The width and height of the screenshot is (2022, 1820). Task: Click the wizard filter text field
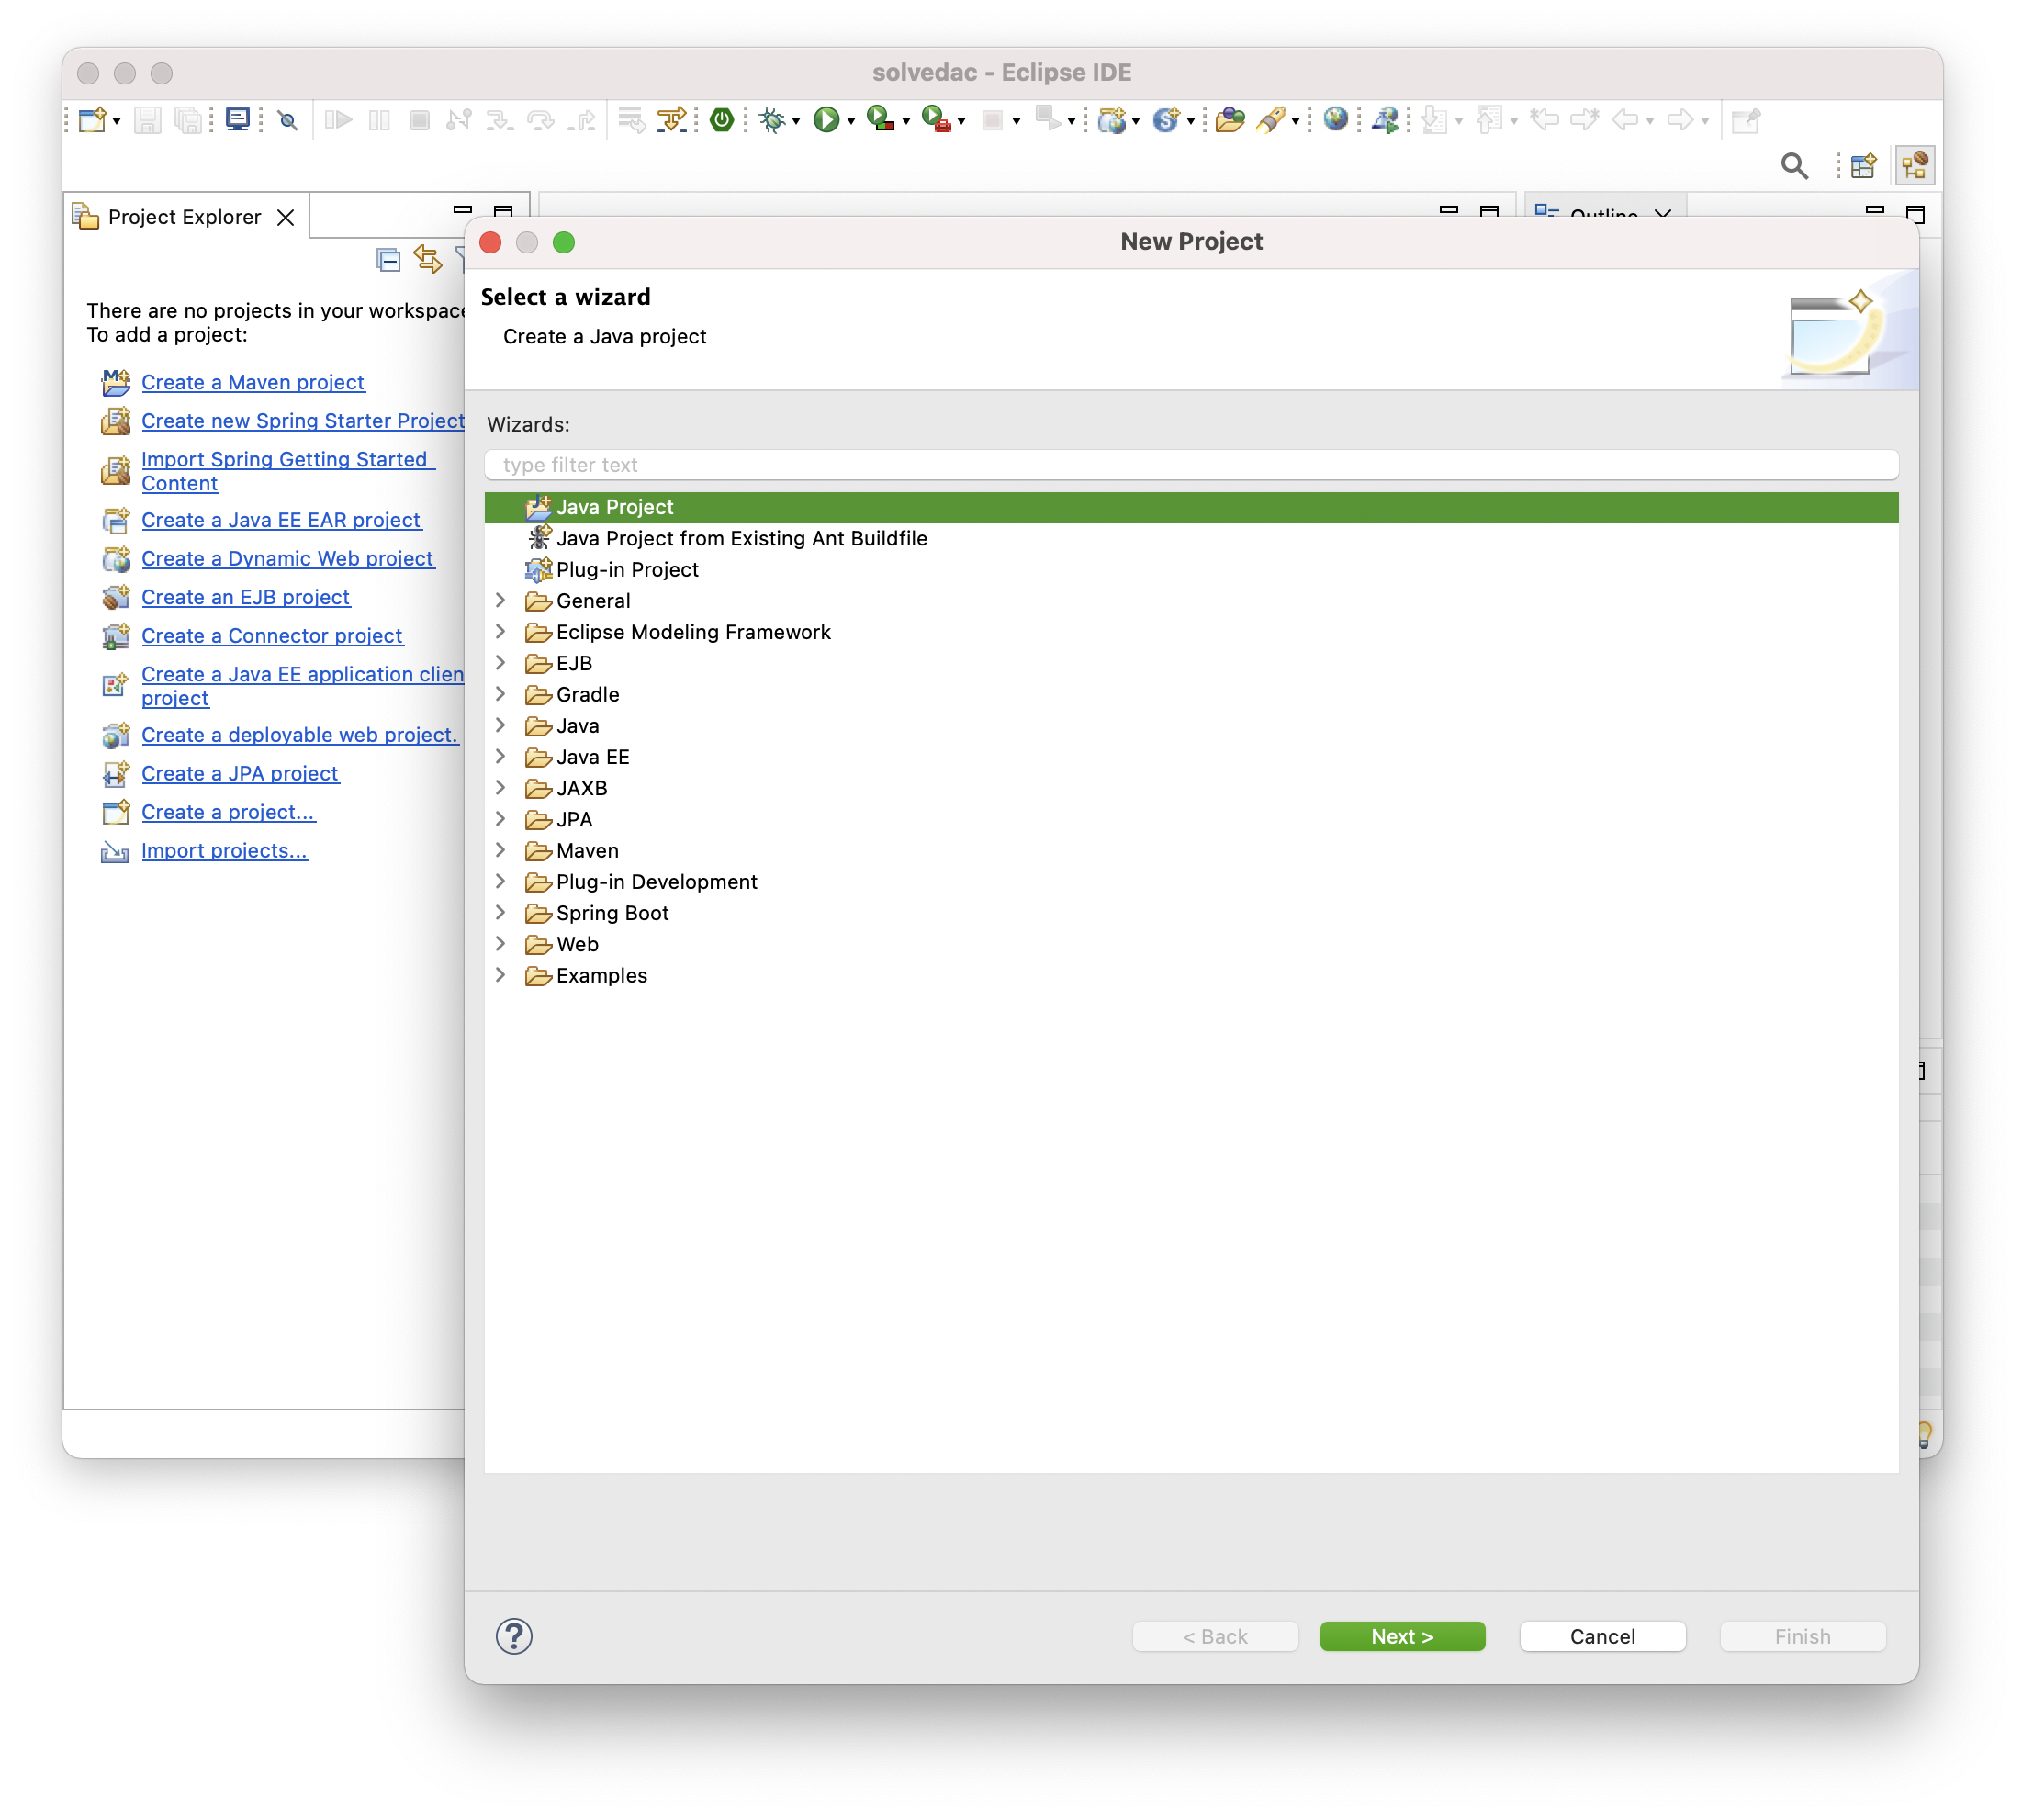(1190, 465)
